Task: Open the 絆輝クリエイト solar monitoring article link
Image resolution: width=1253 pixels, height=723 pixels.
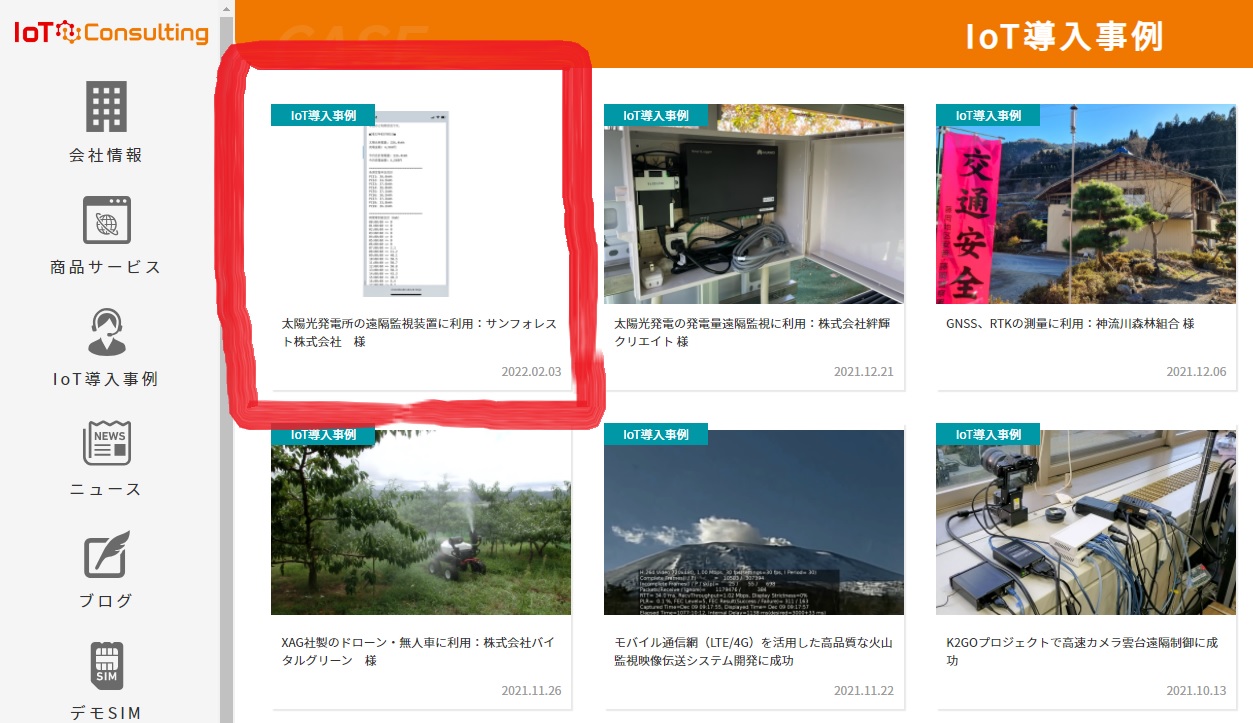Action: tap(751, 333)
